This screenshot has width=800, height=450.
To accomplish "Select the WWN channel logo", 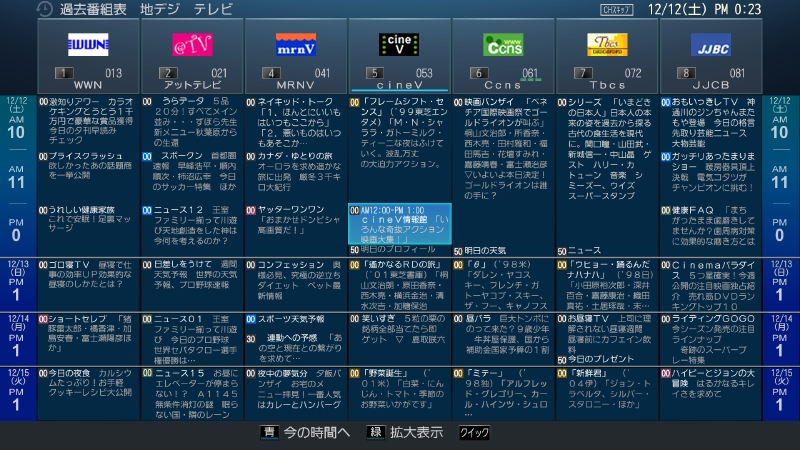I will click(x=88, y=44).
